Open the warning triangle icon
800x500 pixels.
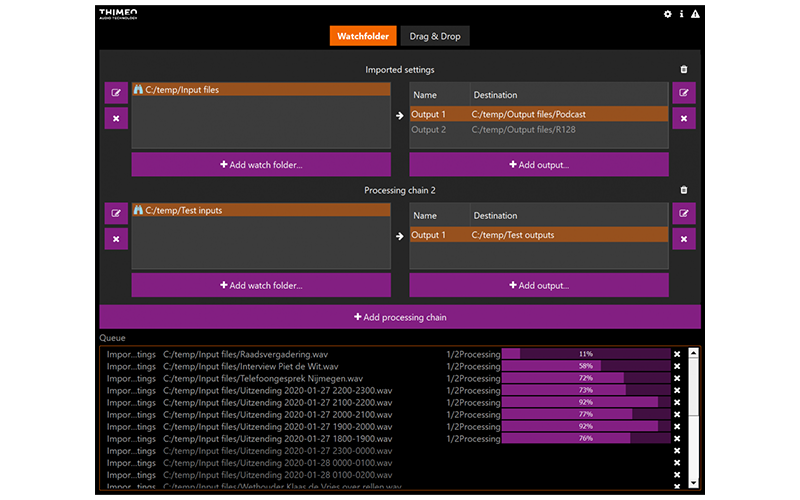(695, 14)
